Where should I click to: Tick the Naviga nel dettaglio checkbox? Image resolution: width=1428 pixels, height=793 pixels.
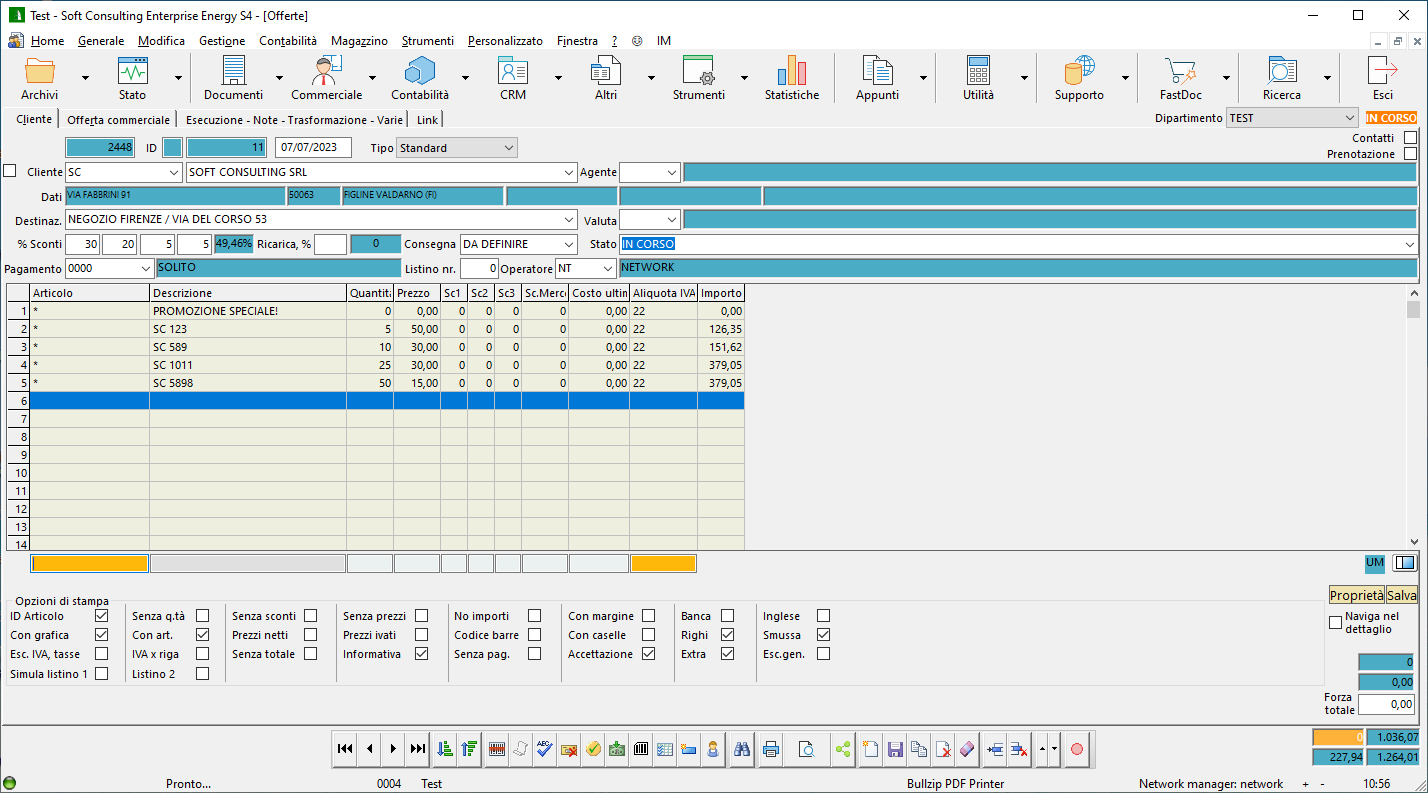click(1335, 623)
